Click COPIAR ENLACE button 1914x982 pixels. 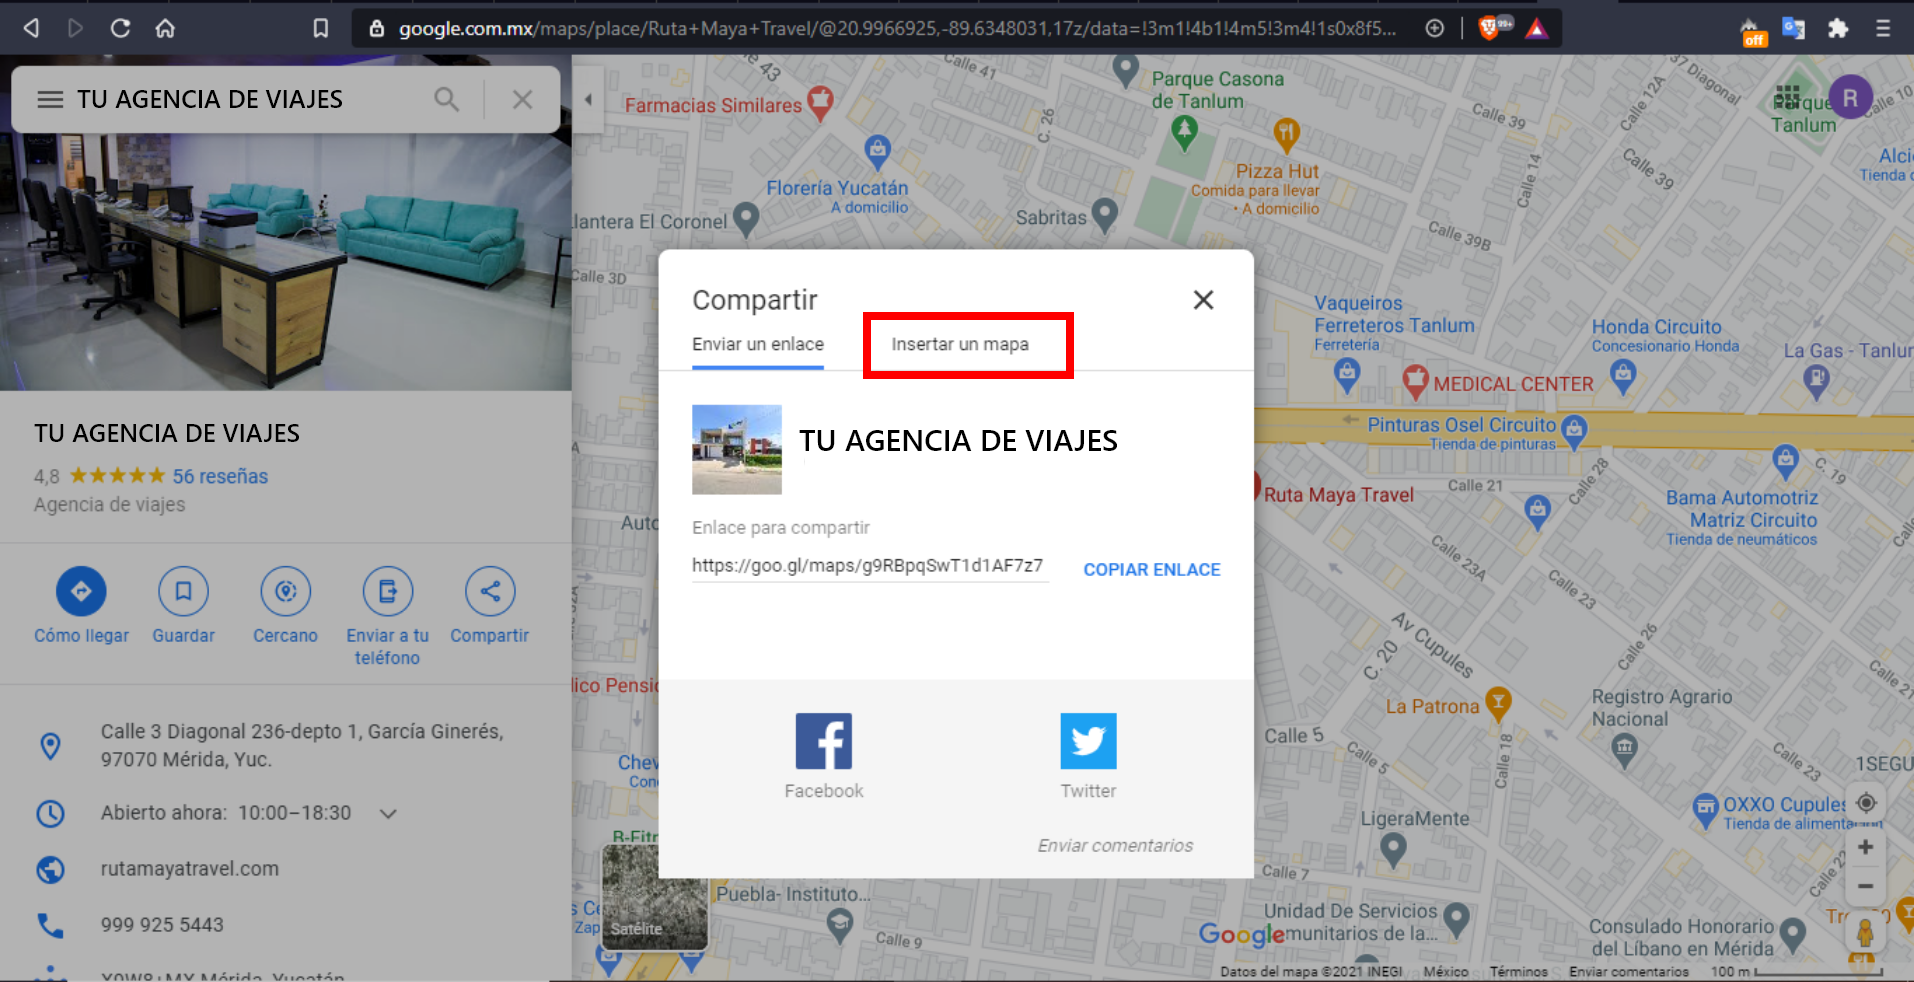1152,569
